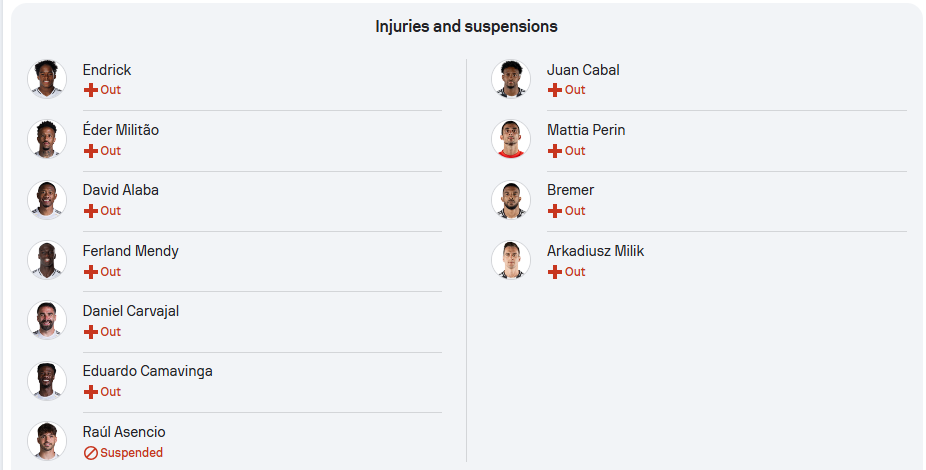Select Daniel Carvajal's profile picture

(47, 320)
